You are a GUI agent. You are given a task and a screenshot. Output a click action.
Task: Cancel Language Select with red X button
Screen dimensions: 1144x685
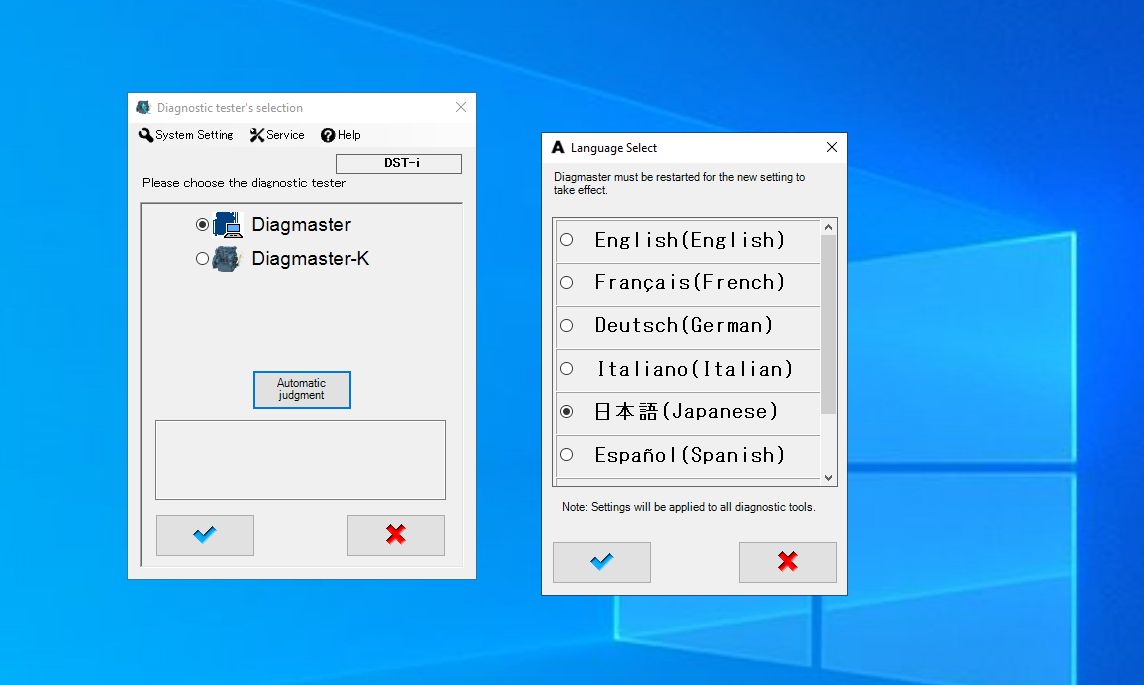[788, 562]
